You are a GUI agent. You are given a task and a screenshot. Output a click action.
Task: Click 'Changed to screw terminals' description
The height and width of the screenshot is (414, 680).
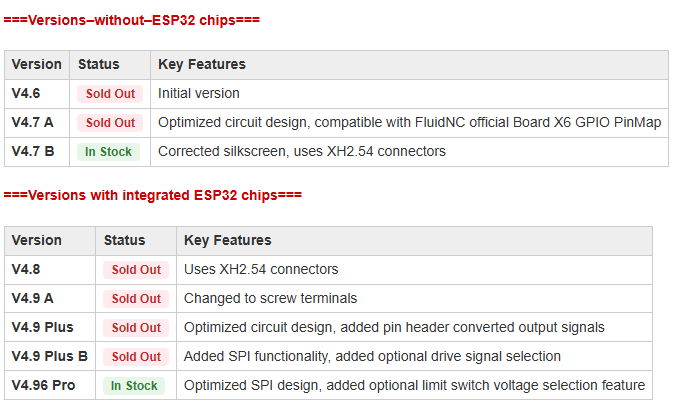point(270,298)
